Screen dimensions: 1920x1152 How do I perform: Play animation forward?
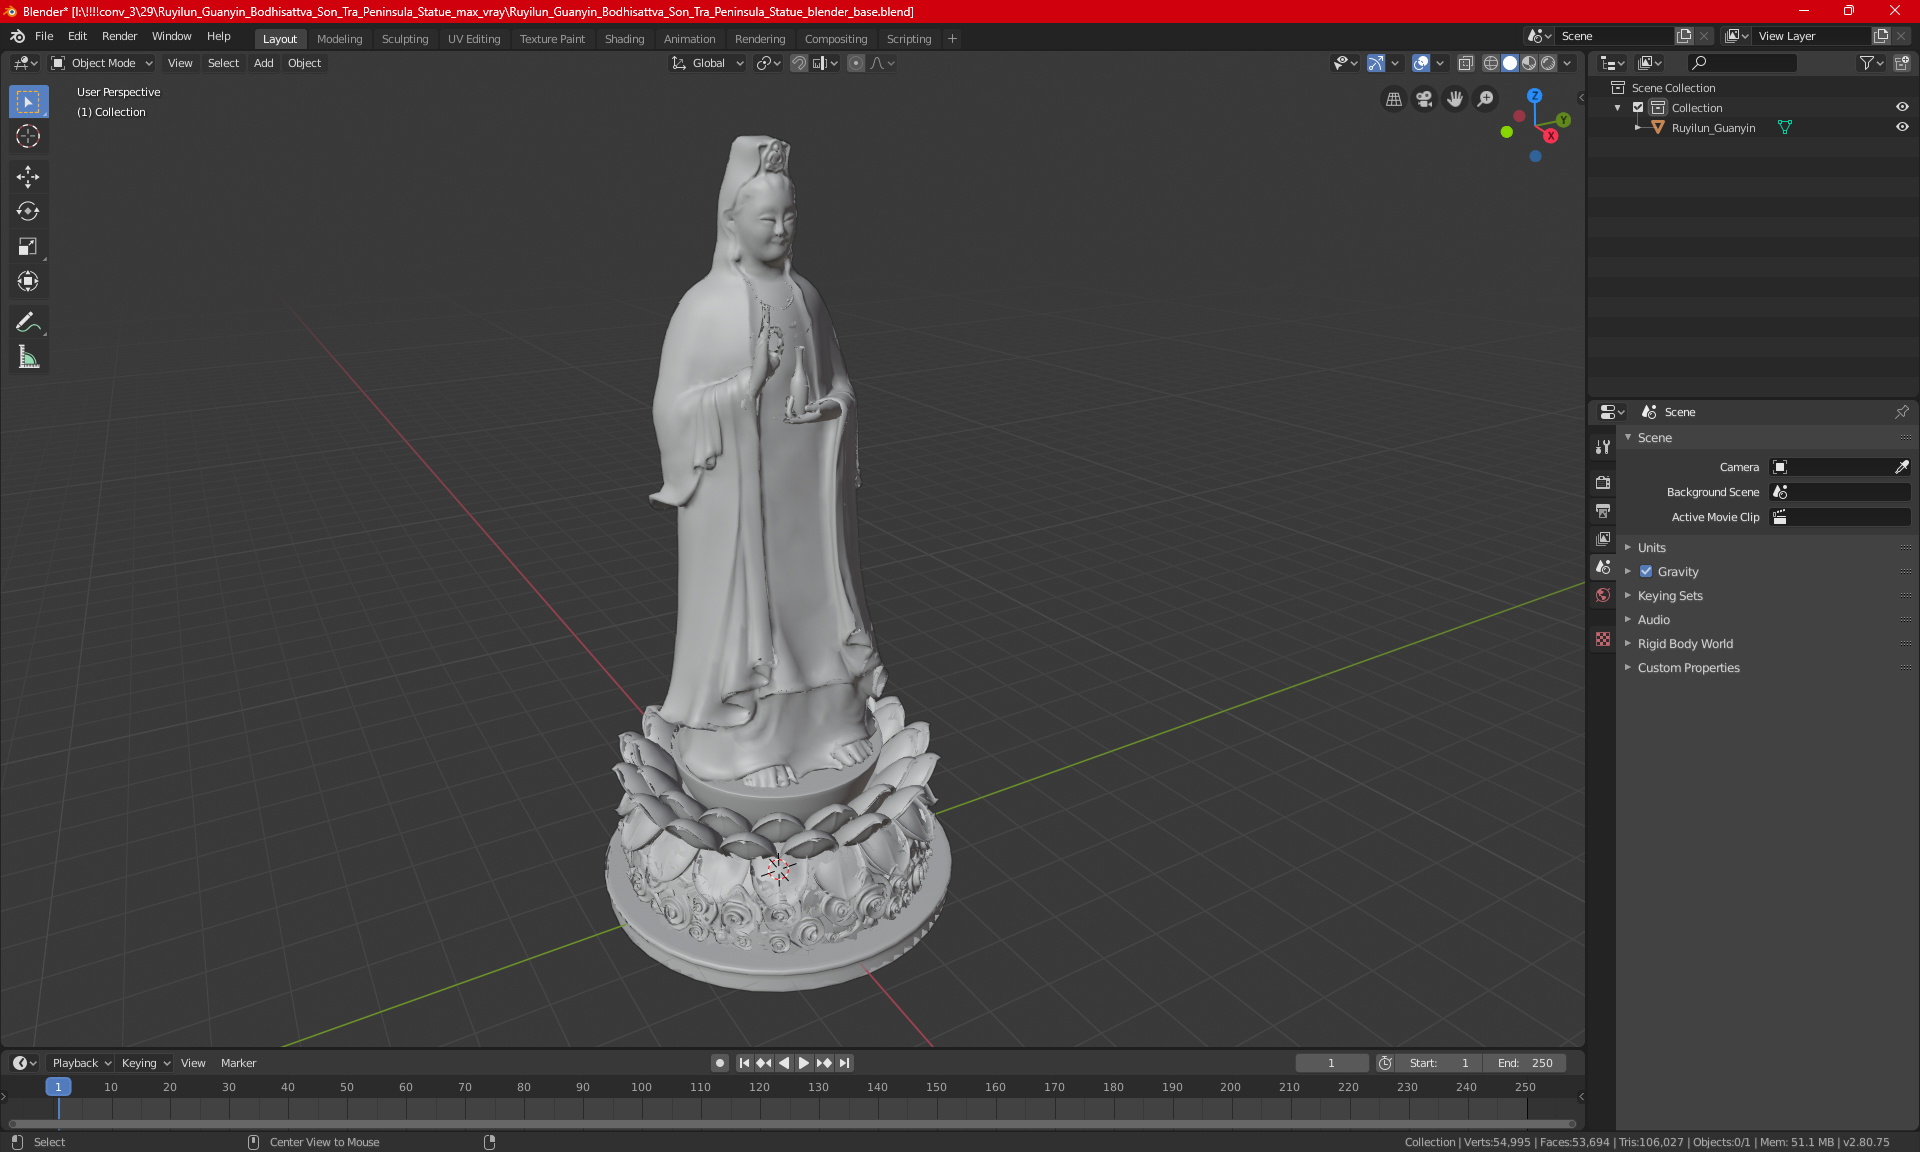[803, 1063]
